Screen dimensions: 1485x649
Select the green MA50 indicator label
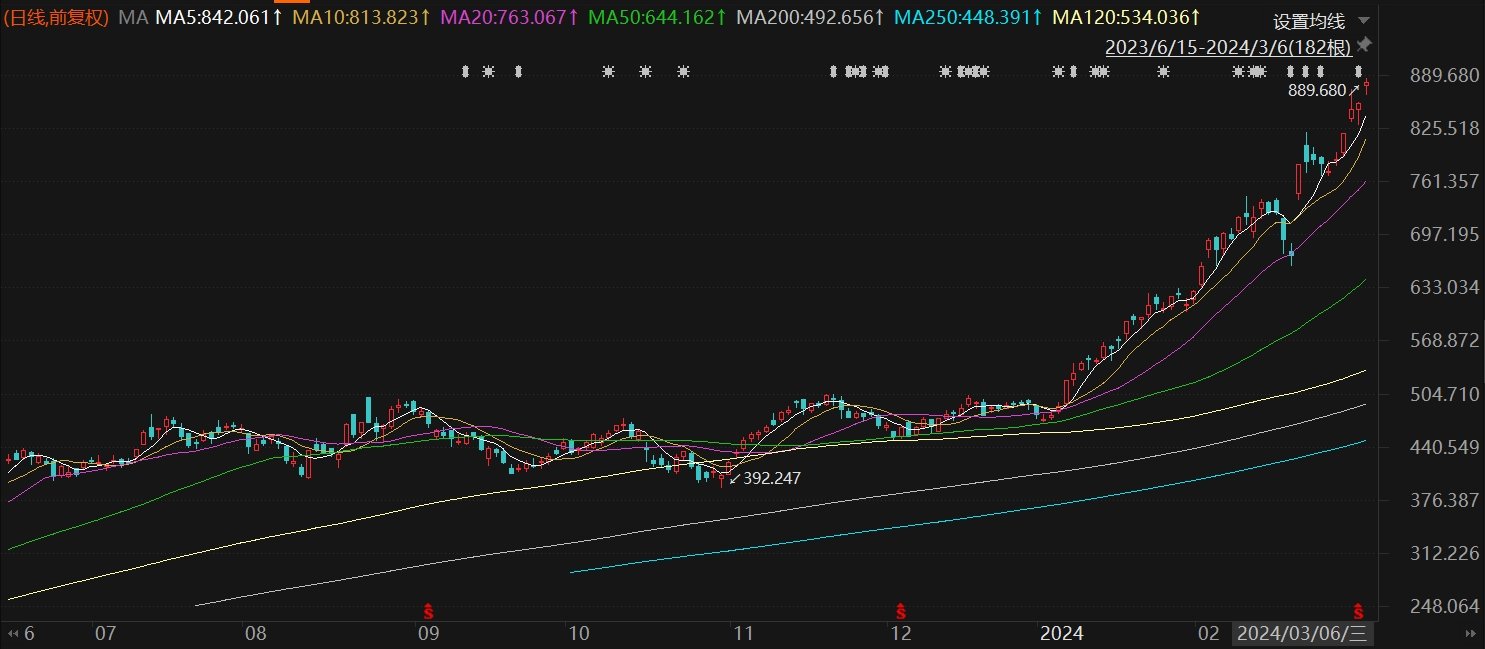tap(658, 18)
